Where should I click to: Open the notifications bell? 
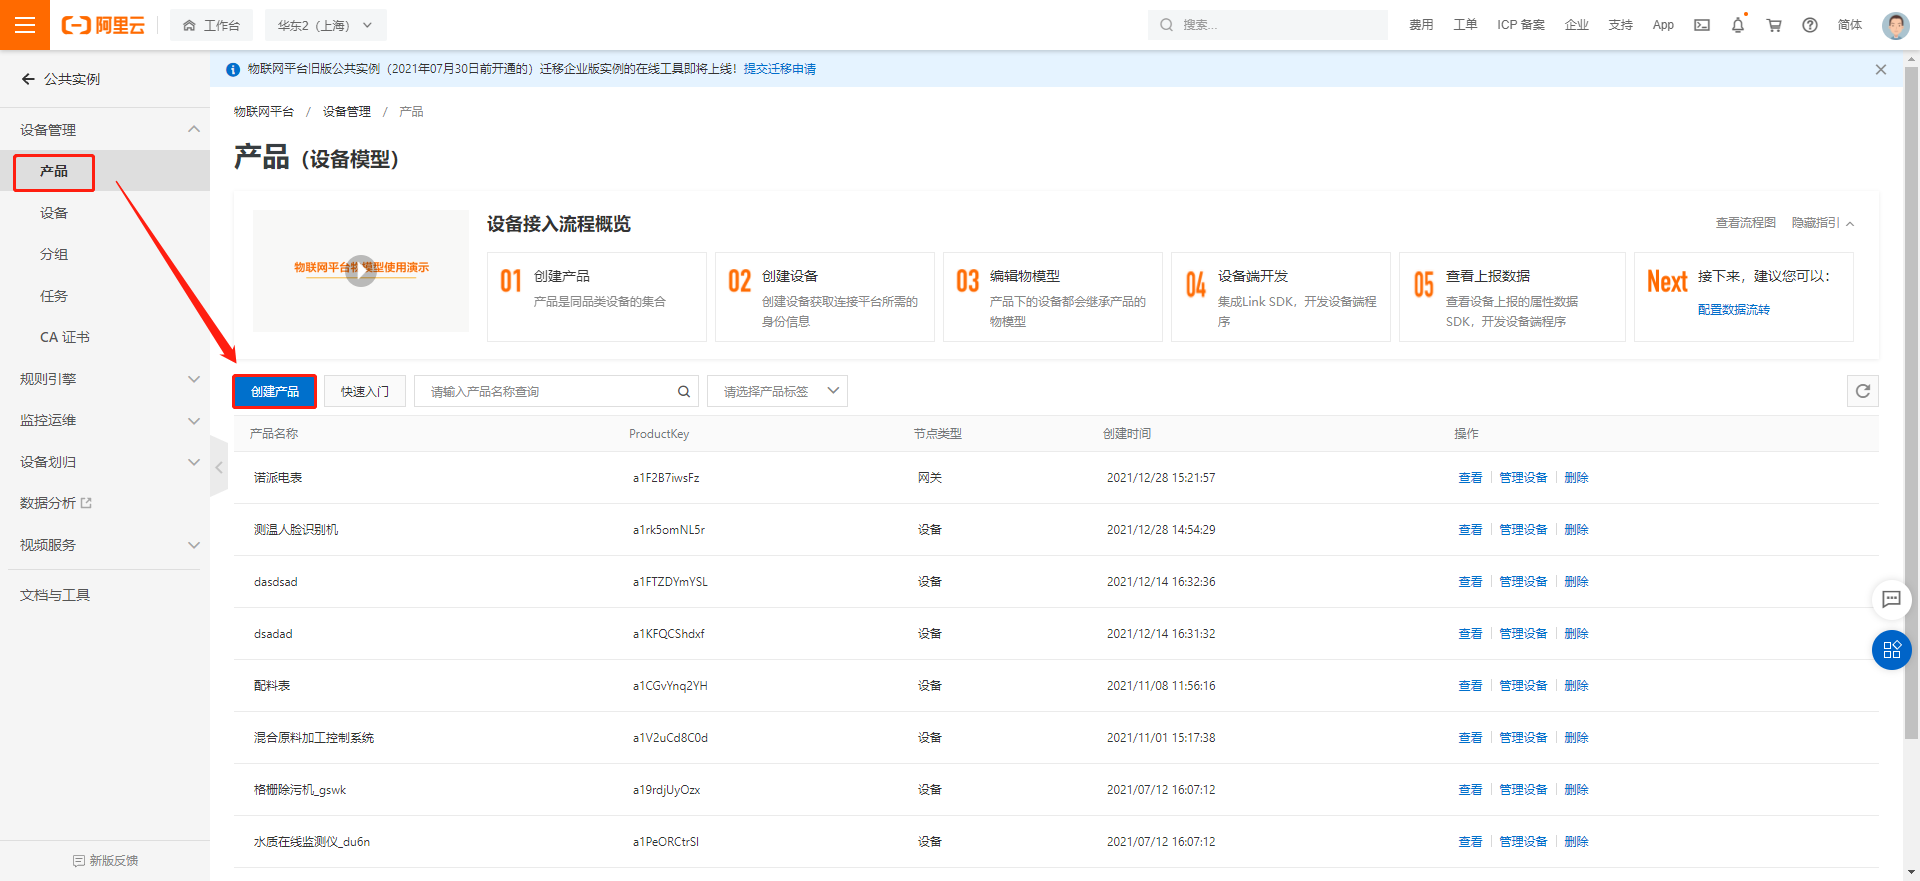click(x=1738, y=25)
